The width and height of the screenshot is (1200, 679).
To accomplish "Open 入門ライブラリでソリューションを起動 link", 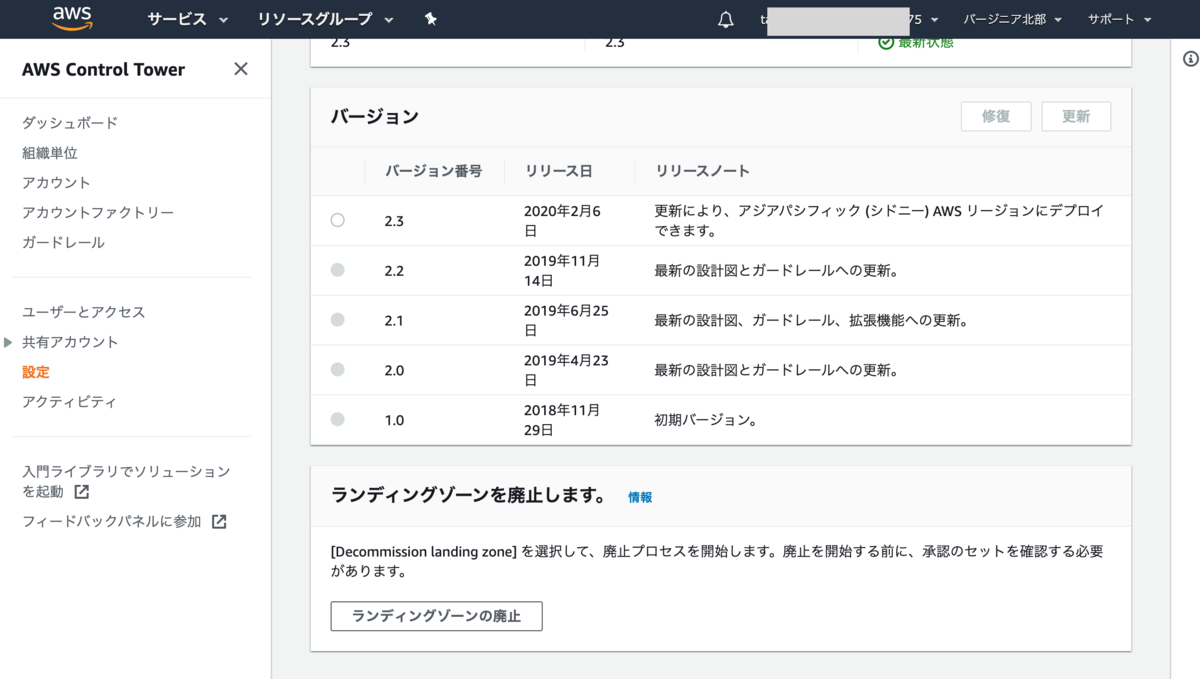I will click(126, 481).
